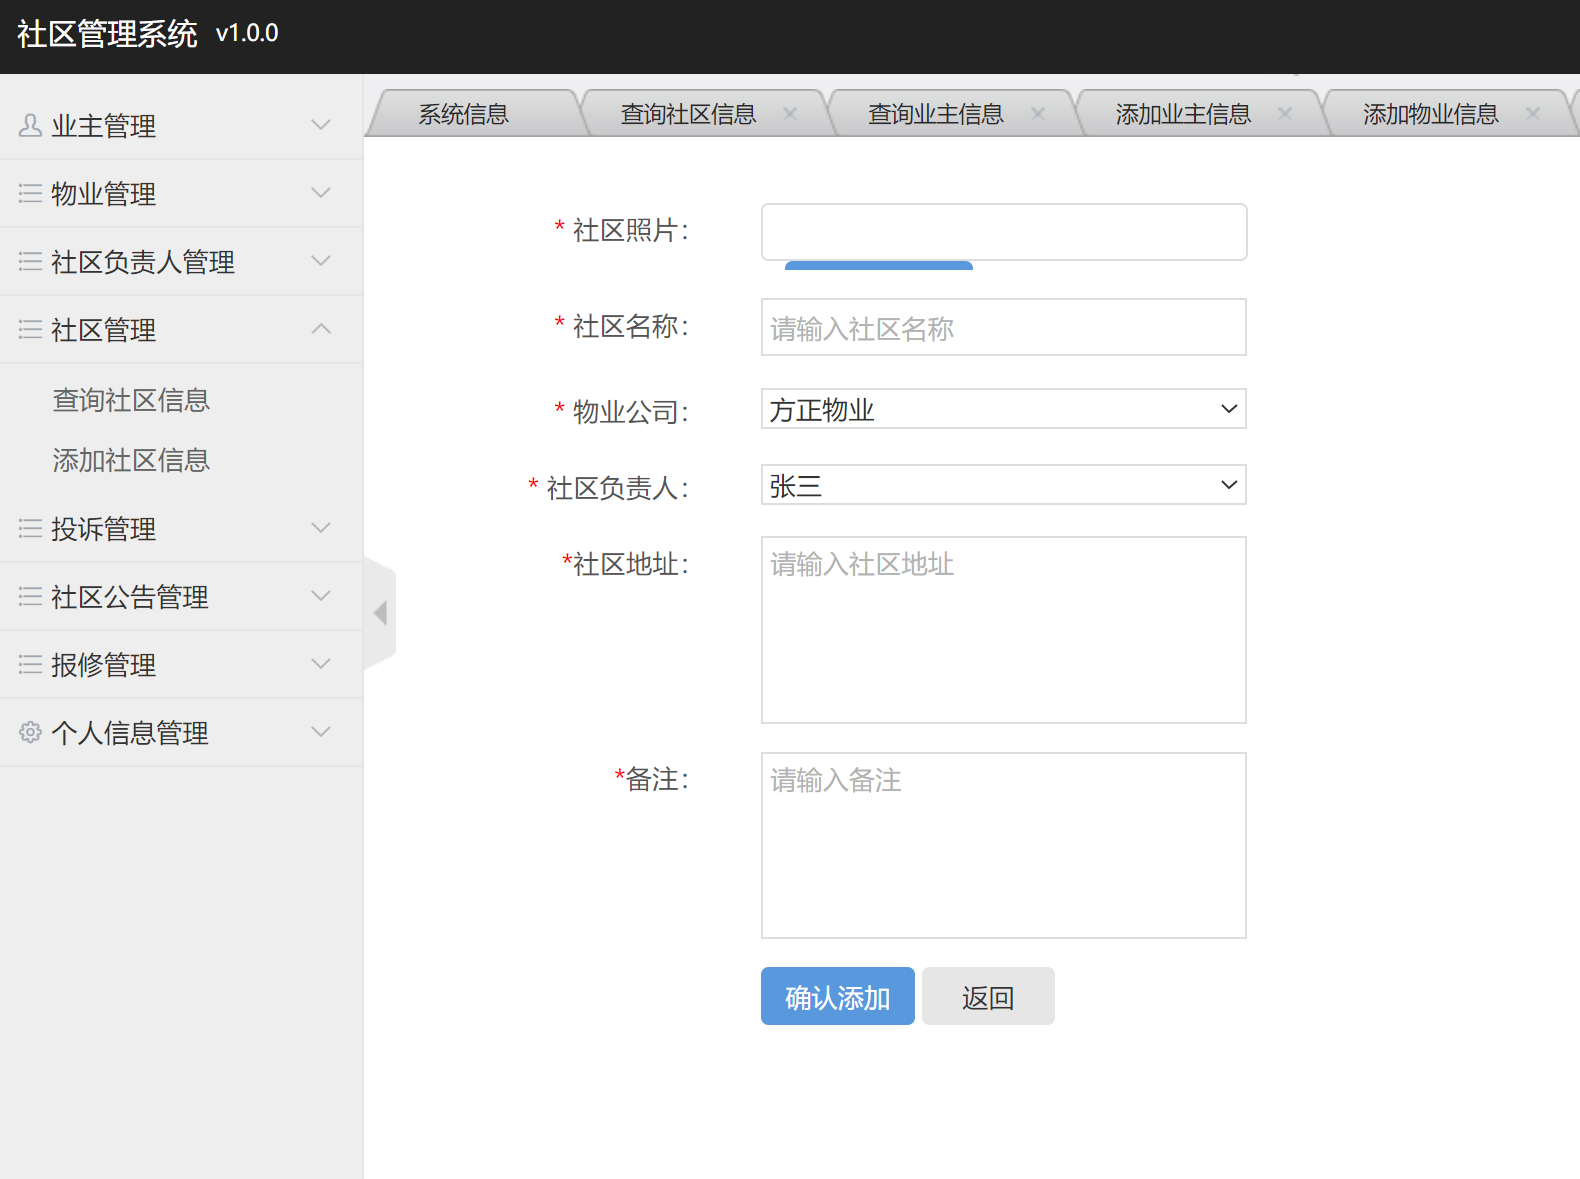Click into the 社区地址 text area
Viewport: 1580px width, 1179px height.
1003,630
